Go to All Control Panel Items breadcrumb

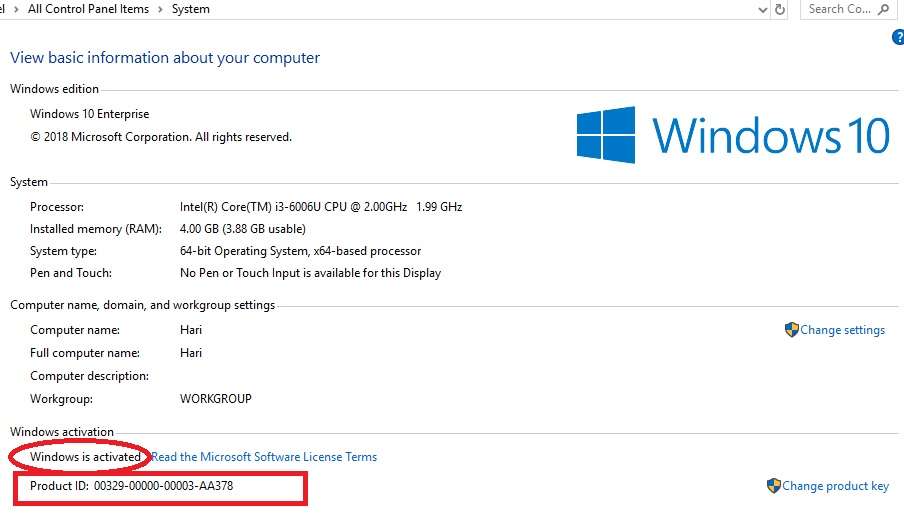88,9
